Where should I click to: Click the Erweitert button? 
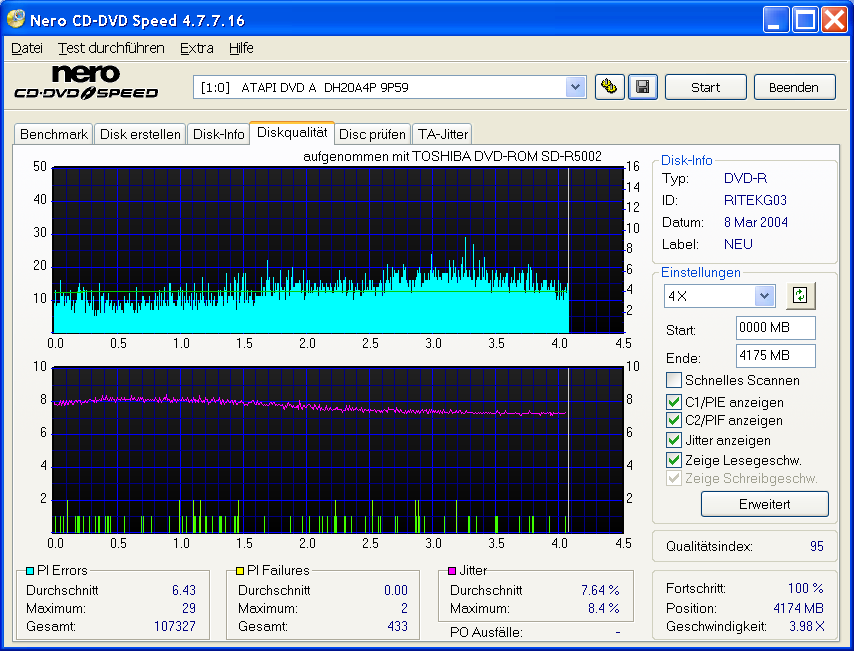click(764, 504)
